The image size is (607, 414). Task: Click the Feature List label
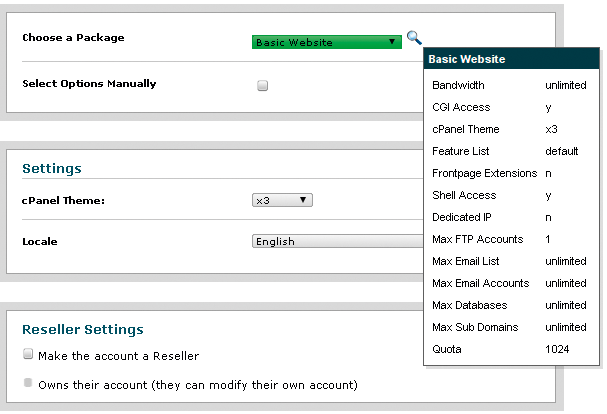461,151
